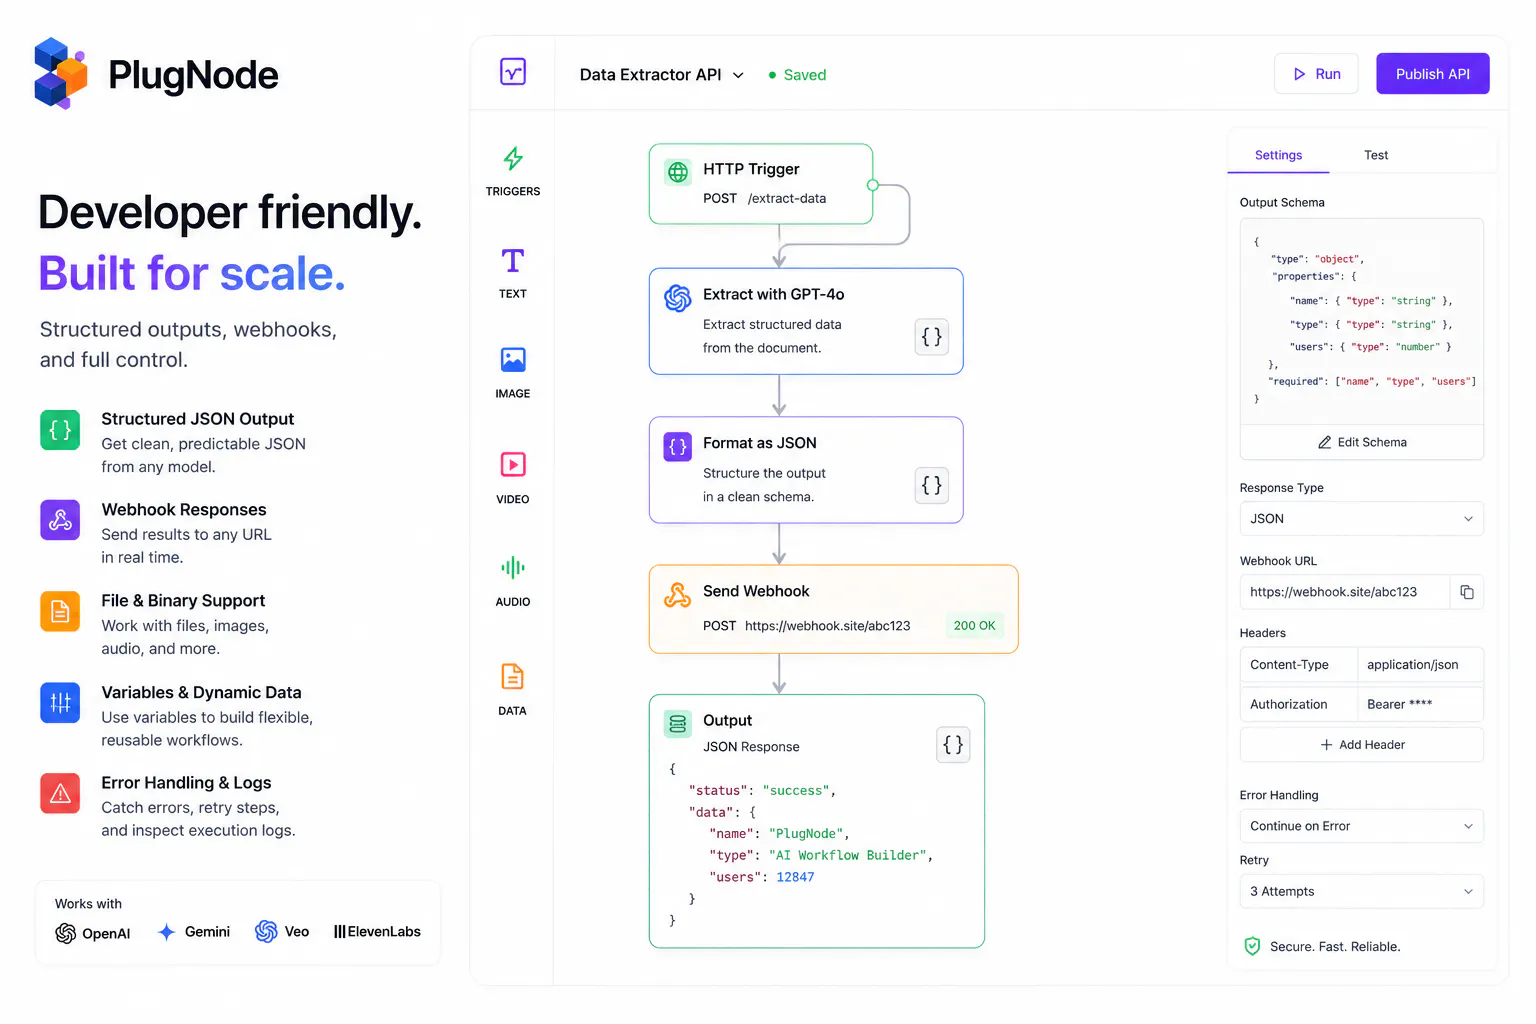
Task: Click Edit Schema
Action: [x=1362, y=442]
